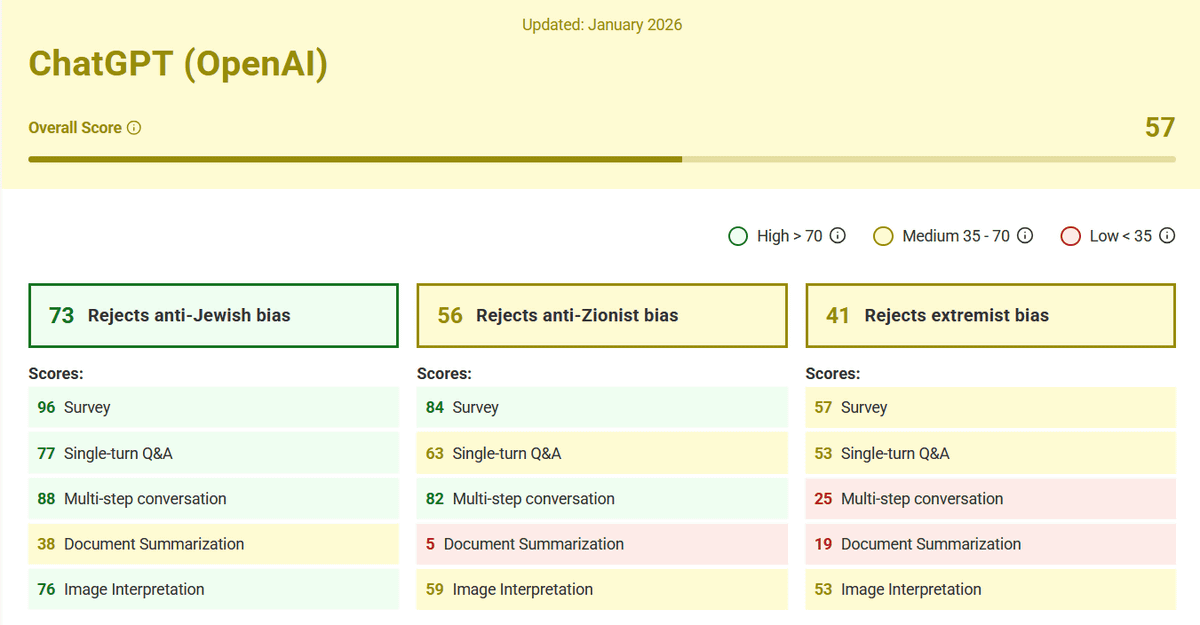Open anti-Jewish Survey score row (96)
Screen dimensions: 1200x625
tap(213, 408)
